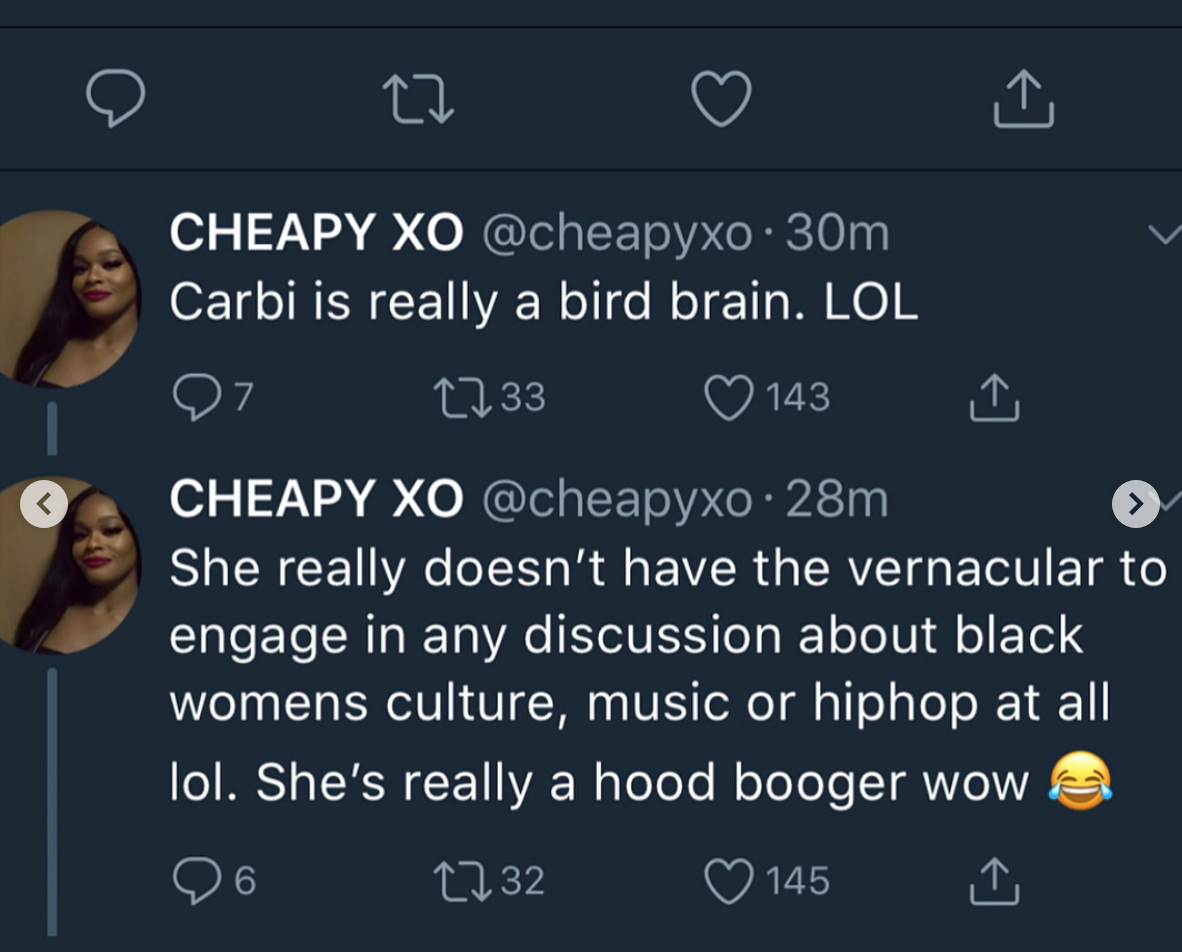Open the profile picture on the 30m tweet
Viewport: 1182px width, 952px height.
coord(65,298)
